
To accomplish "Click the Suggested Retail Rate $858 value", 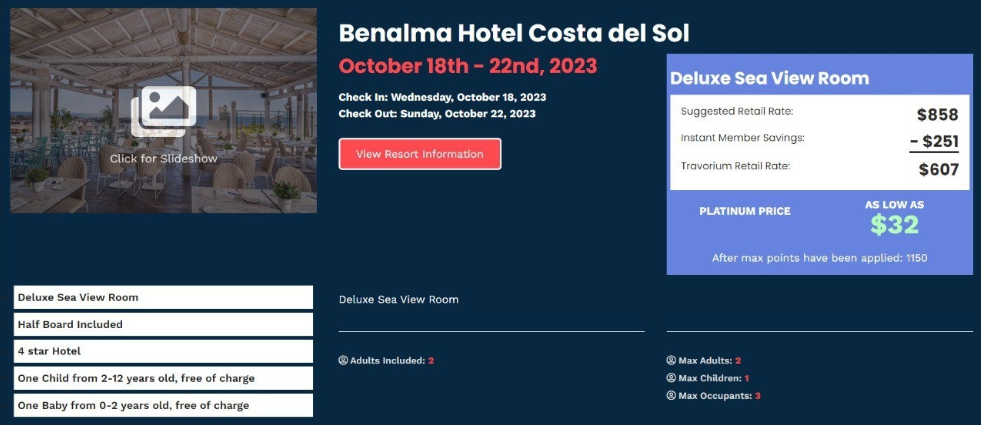I will pyautogui.click(x=937, y=114).
